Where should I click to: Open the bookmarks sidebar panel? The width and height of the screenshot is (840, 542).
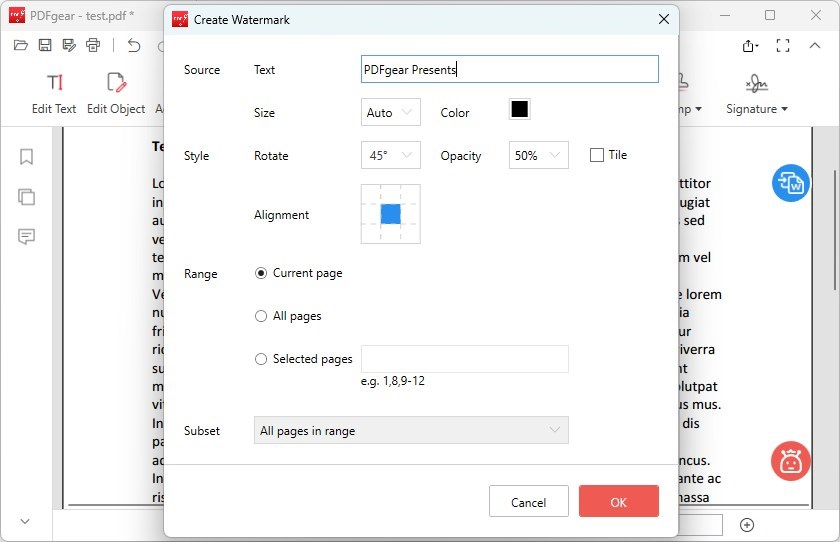[x=27, y=157]
